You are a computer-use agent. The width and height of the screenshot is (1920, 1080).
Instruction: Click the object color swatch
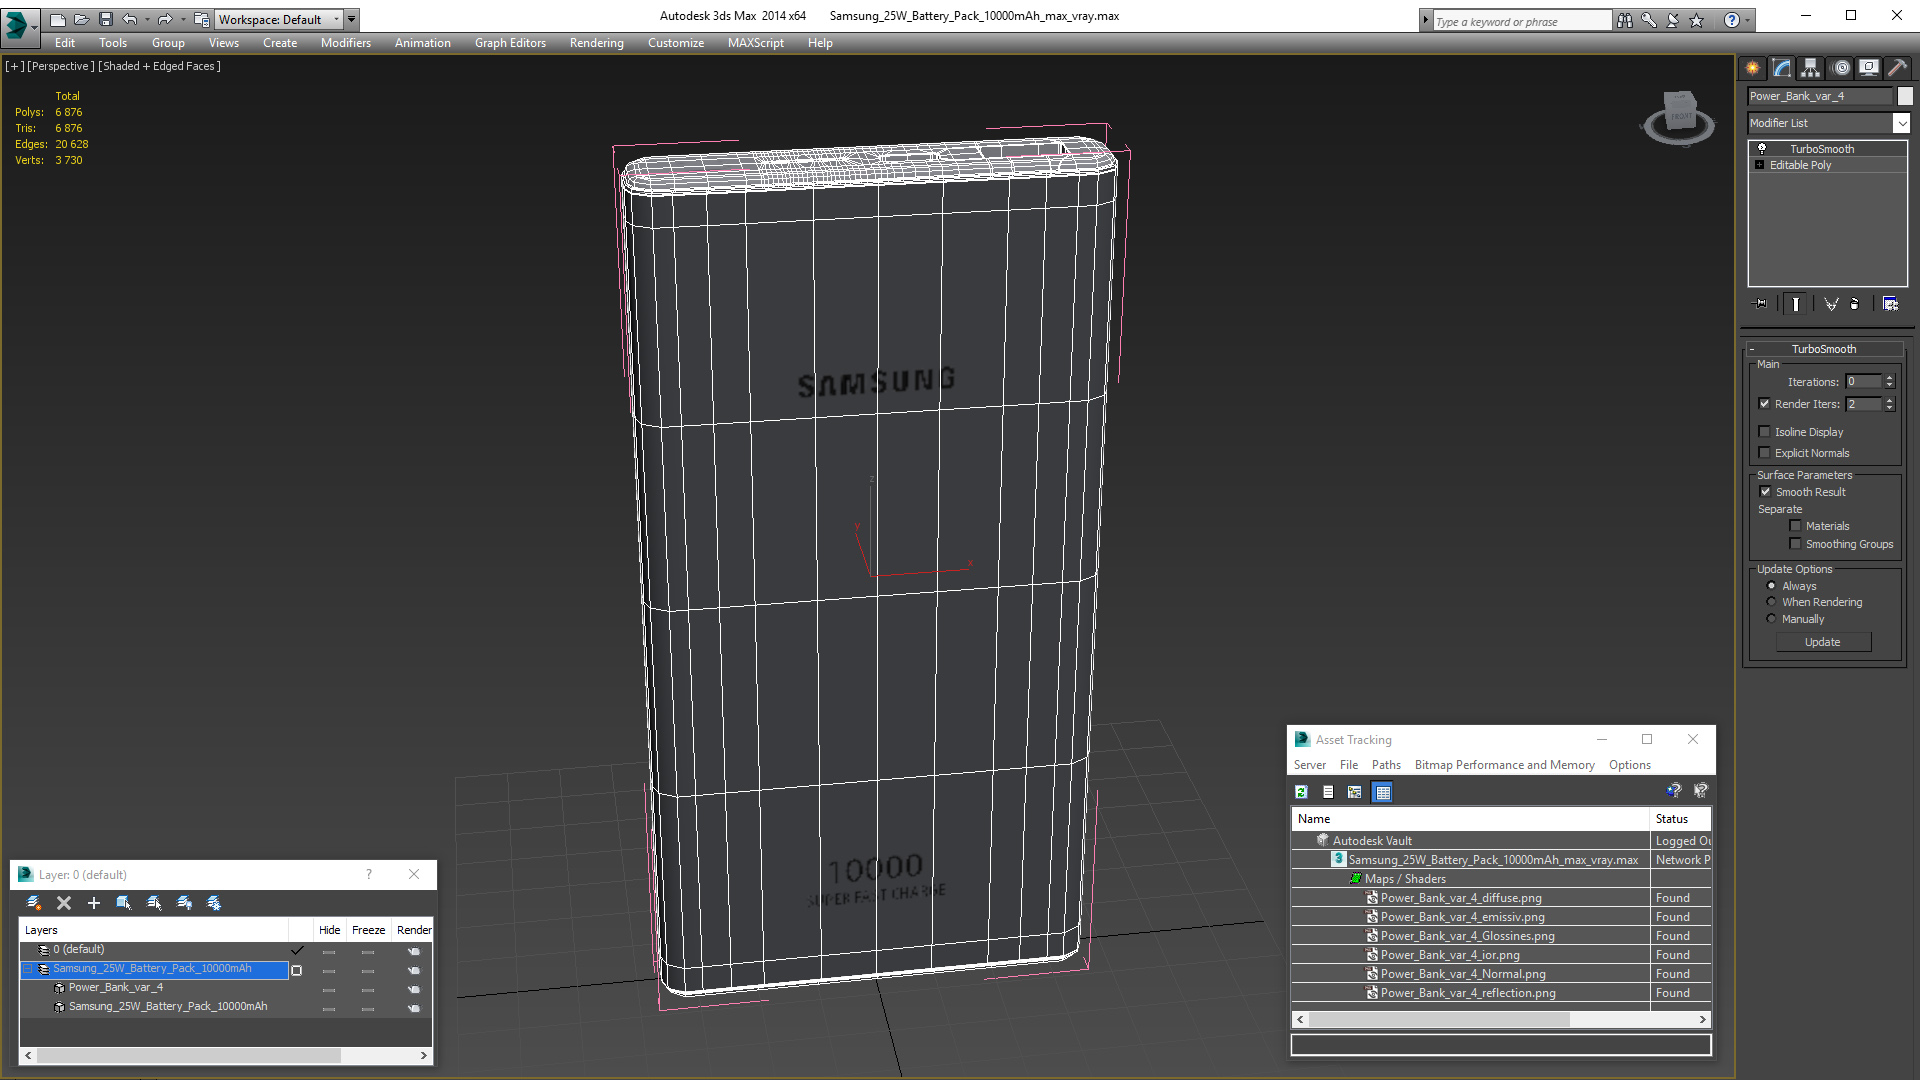point(1905,96)
